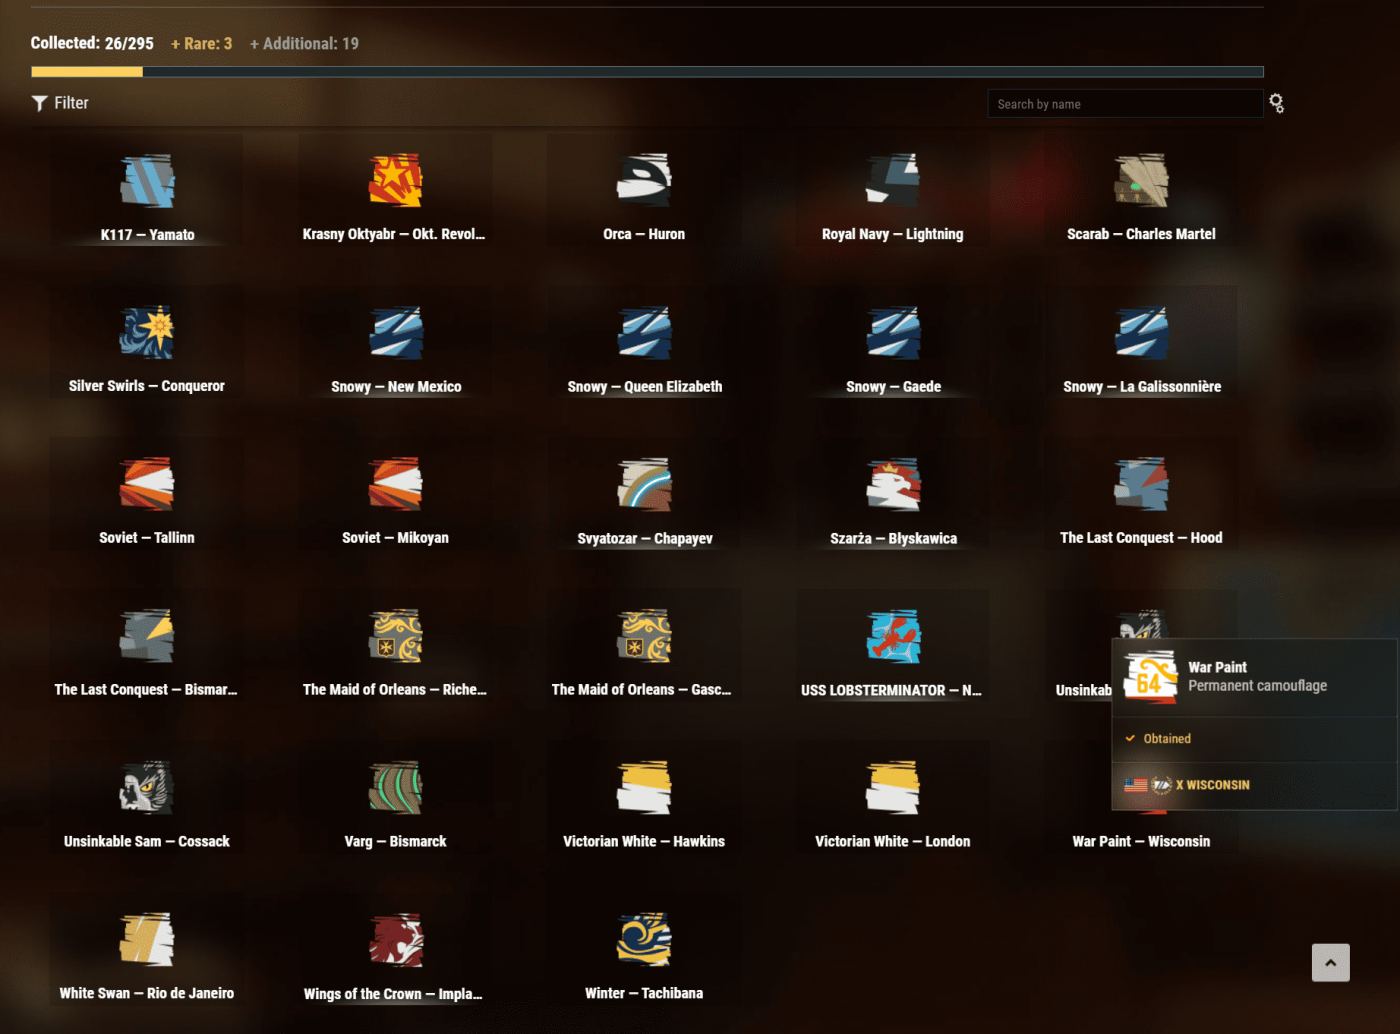Open the Filter options

pos(60,103)
